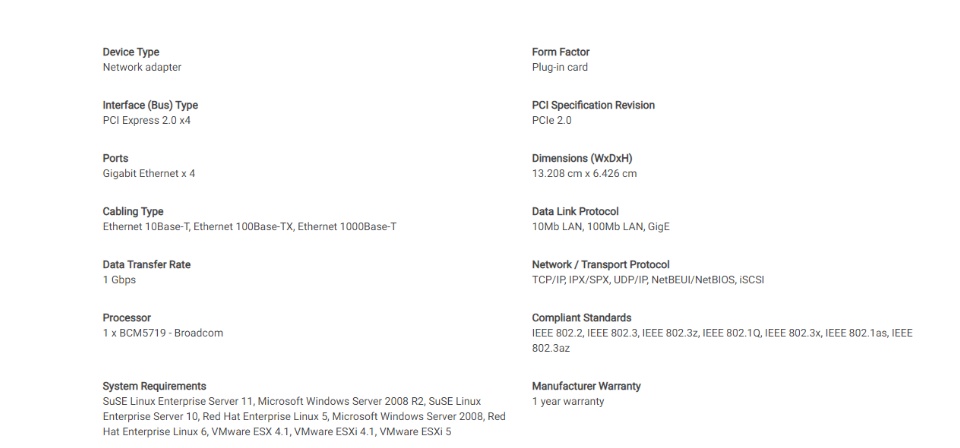
Task: Click the Data Transfer Rate heading
Action: (x=146, y=265)
